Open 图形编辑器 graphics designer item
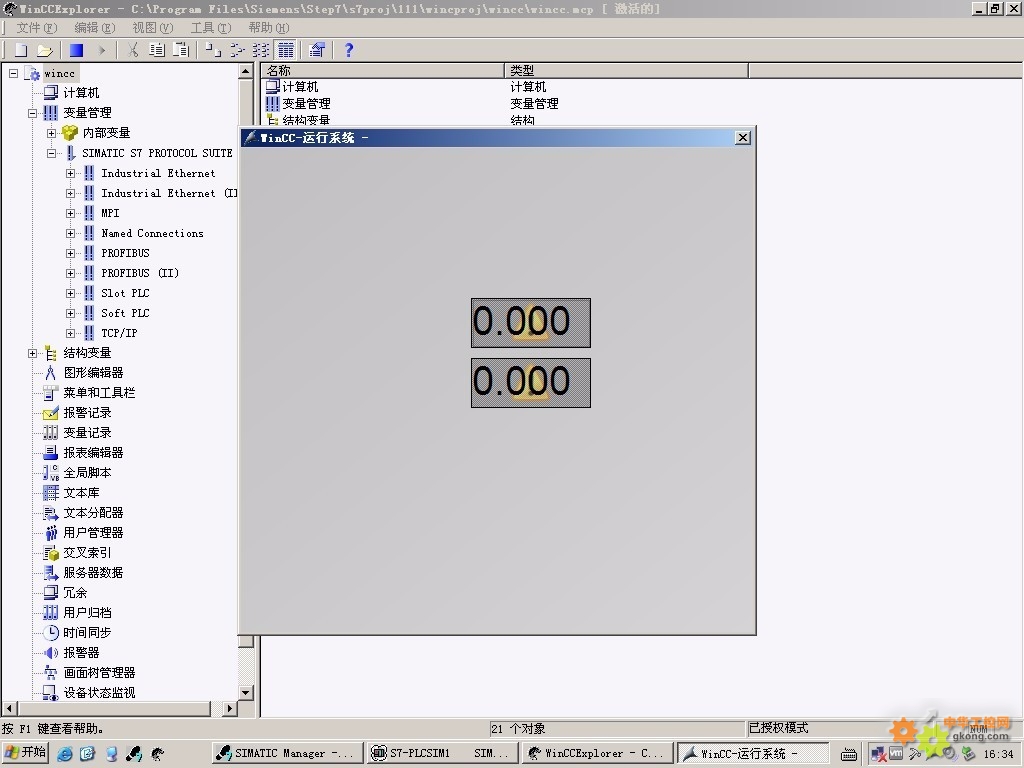 coord(93,373)
